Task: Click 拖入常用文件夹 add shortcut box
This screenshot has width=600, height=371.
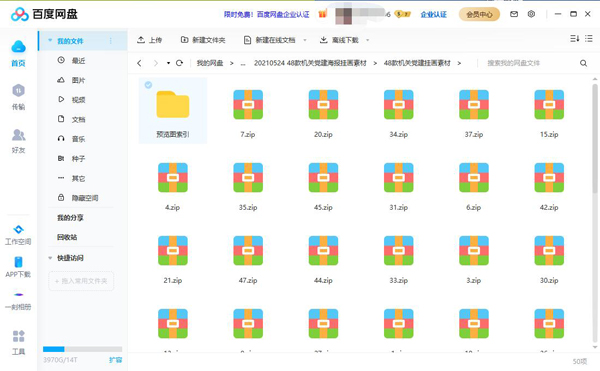Action: (x=81, y=281)
